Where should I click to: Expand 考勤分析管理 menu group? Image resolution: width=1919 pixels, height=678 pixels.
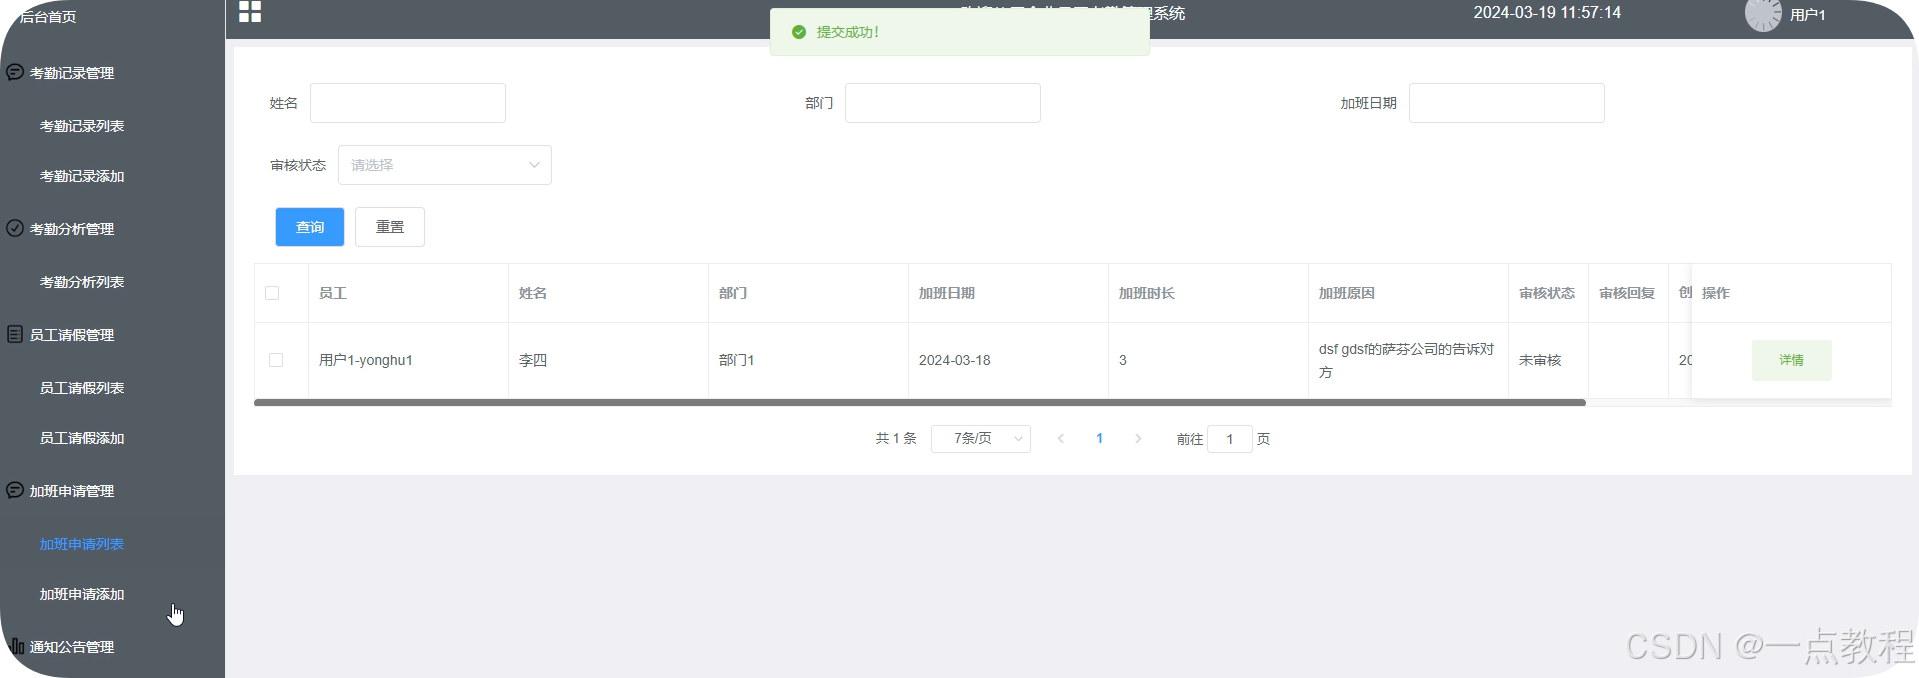(x=112, y=229)
